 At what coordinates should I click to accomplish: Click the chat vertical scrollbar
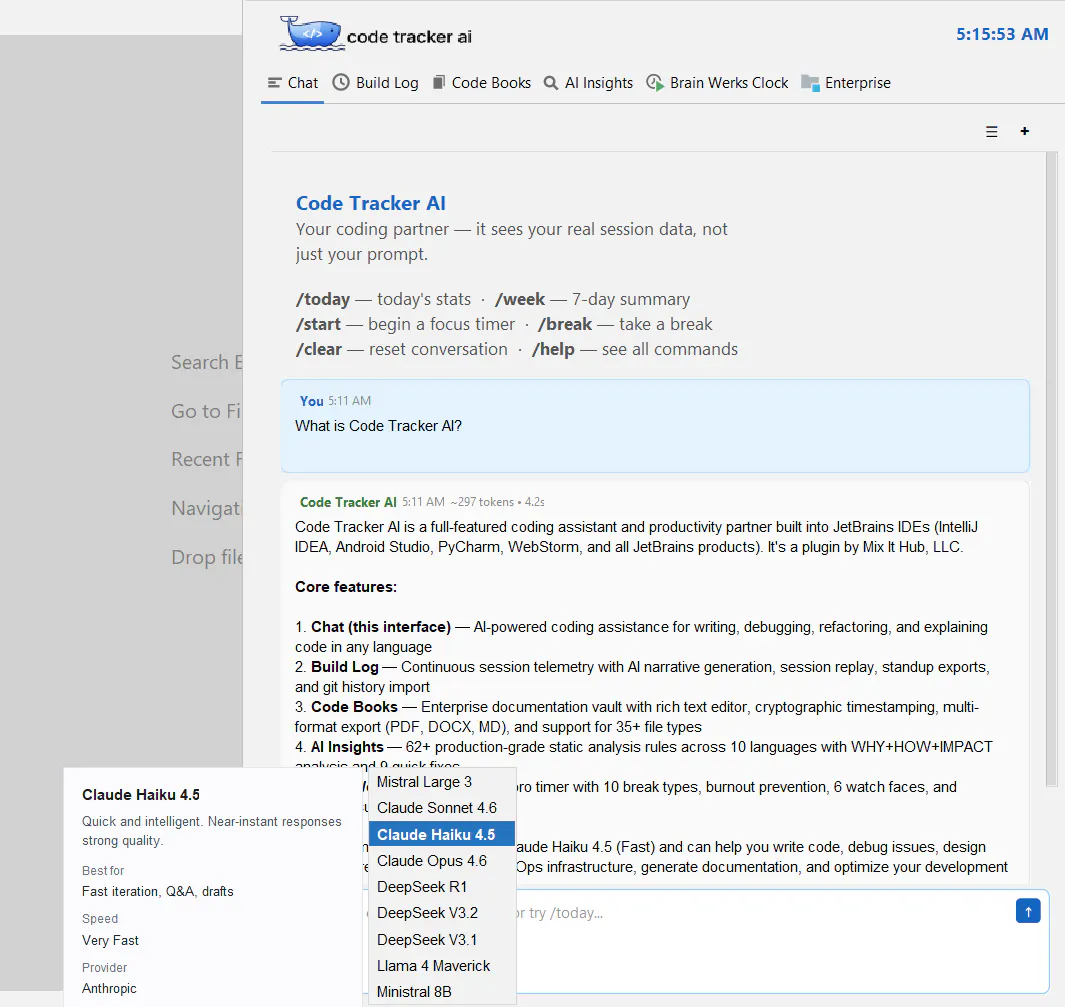click(1051, 469)
